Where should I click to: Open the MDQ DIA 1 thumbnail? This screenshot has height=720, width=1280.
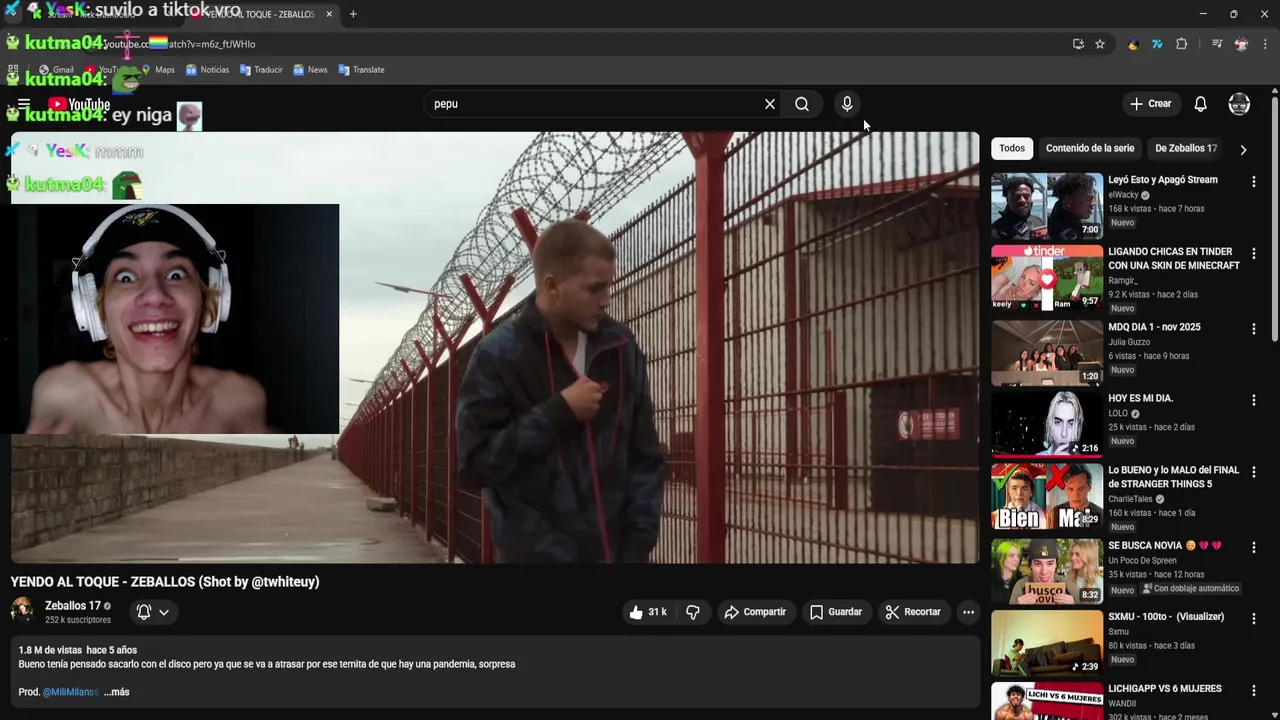(x=1047, y=353)
